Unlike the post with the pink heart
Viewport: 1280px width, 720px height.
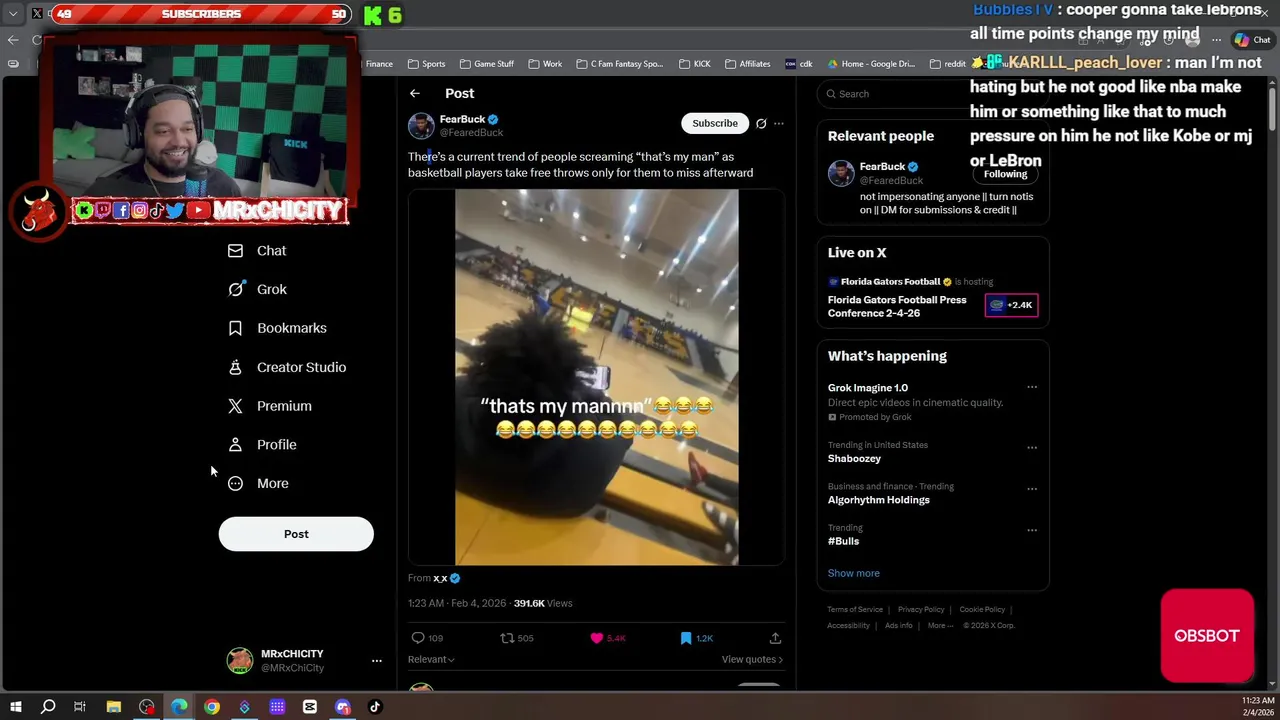(597, 638)
